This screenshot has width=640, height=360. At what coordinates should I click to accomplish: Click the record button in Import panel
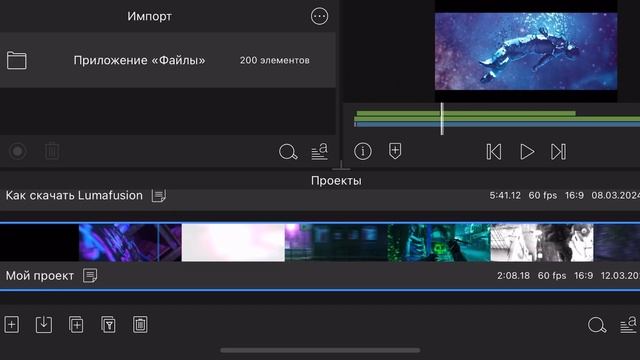pyautogui.click(x=18, y=151)
